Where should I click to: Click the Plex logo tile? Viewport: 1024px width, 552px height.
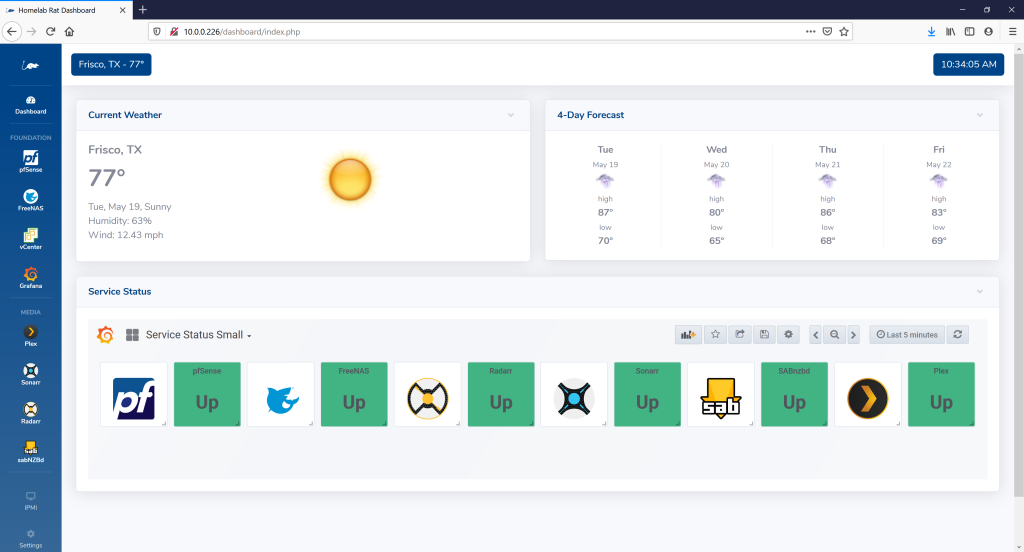[868, 395]
